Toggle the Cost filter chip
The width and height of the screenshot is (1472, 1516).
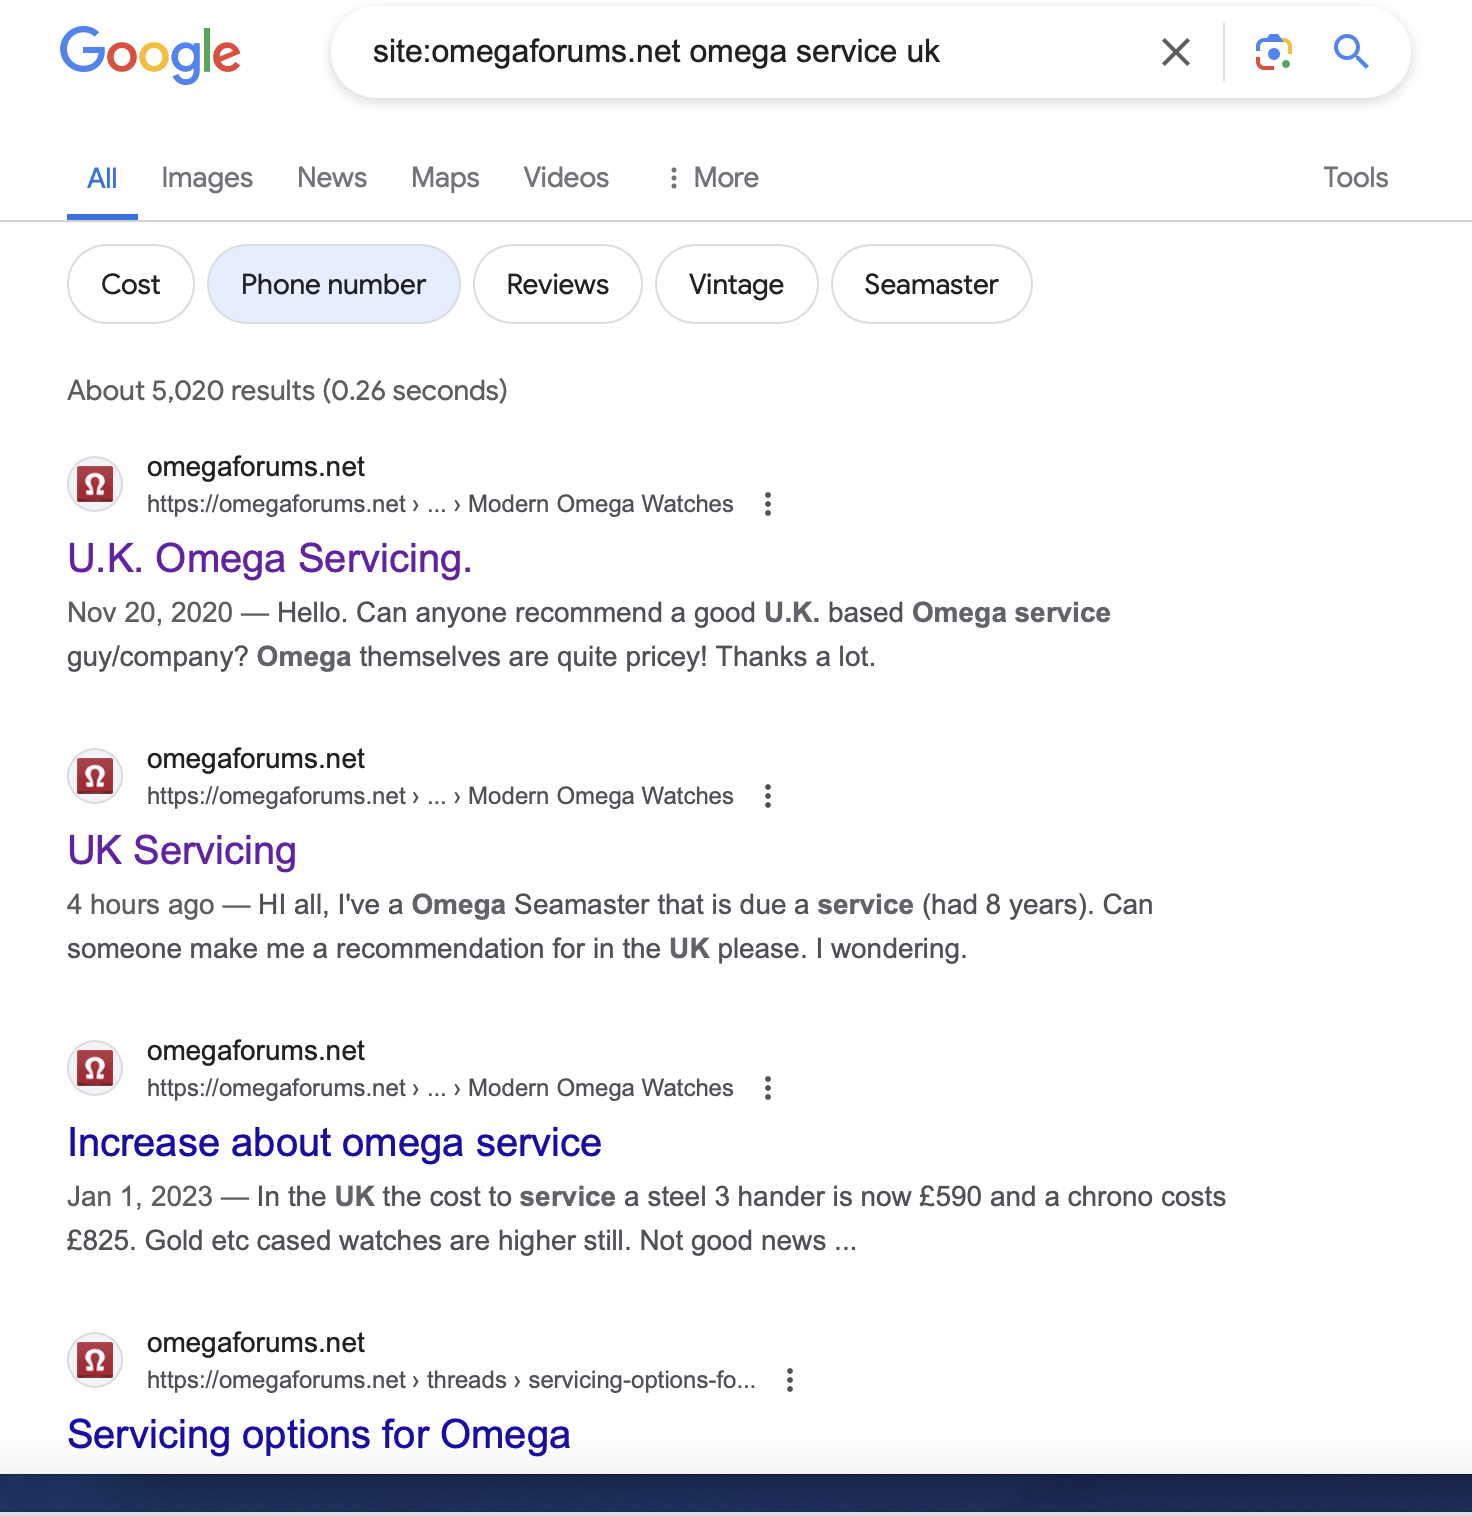(x=131, y=284)
